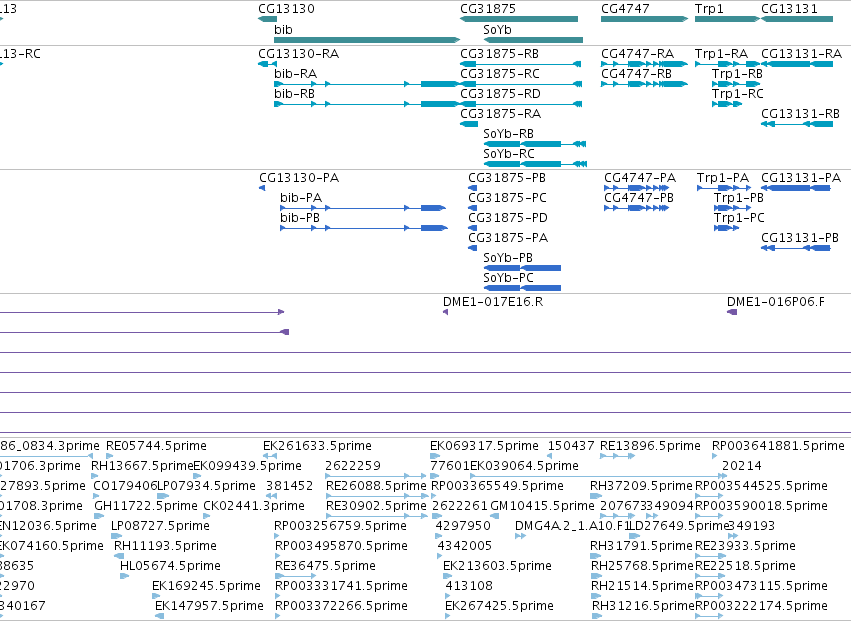
Task: Click protein Trp1-PA
Action: pos(723,188)
